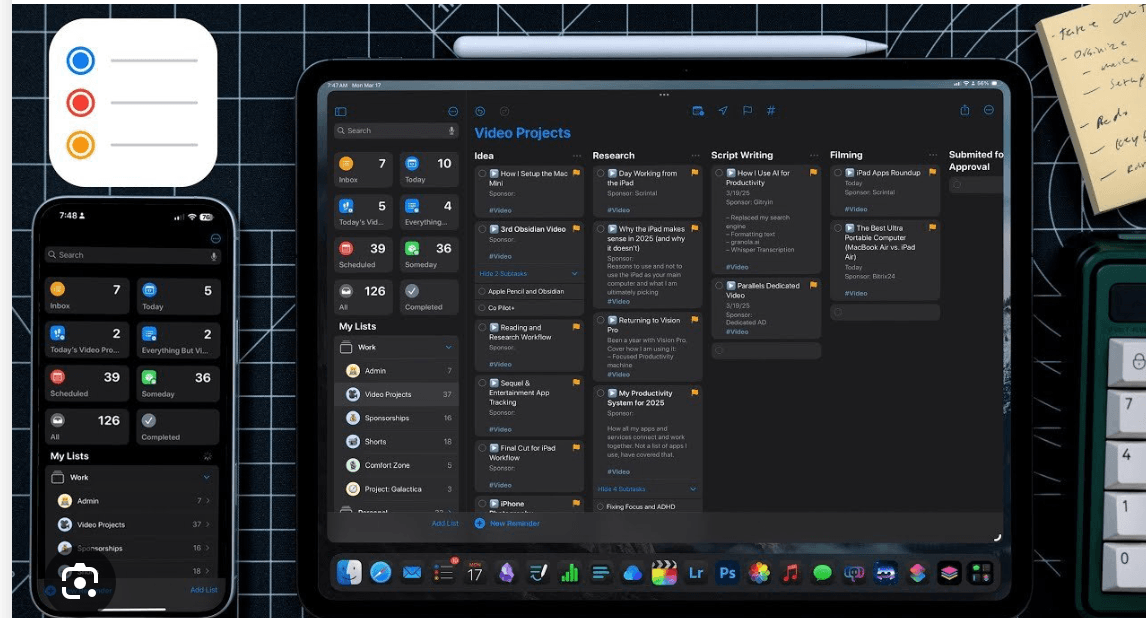1146x618 pixels.
Task: Click the hashtag tag icon in iPad toolbar
Action: click(771, 111)
